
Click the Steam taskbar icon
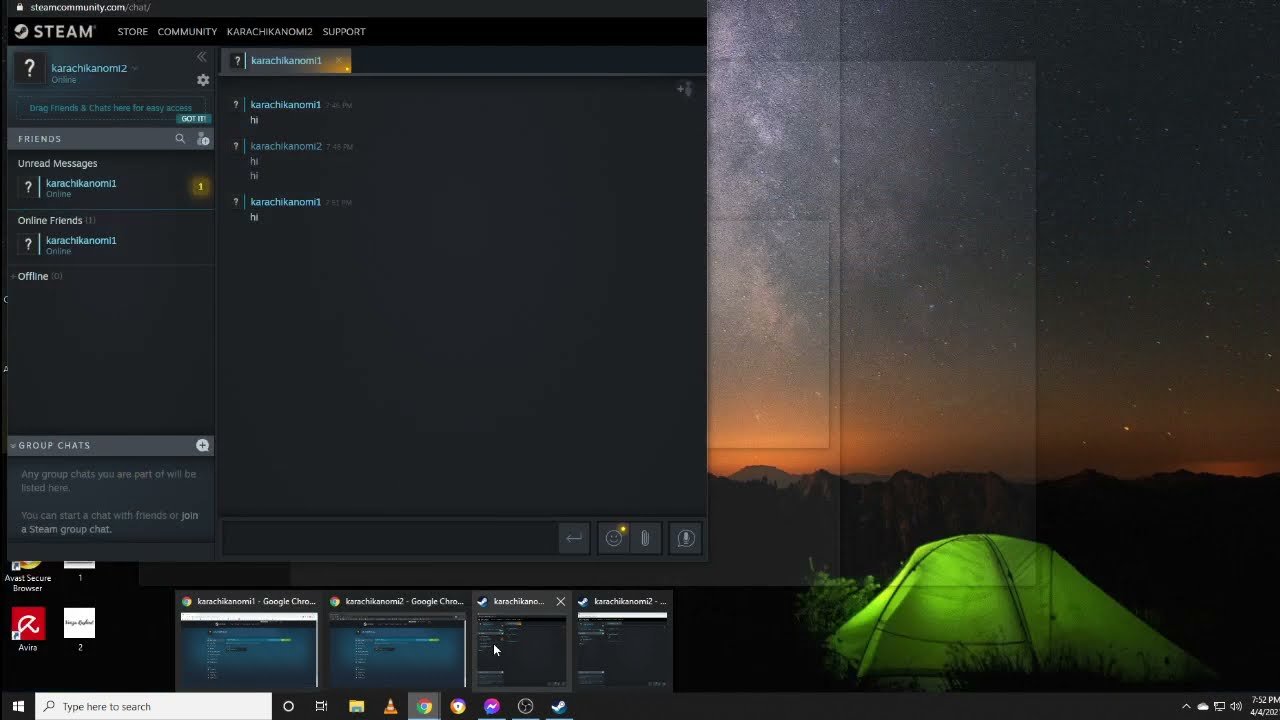click(x=559, y=706)
